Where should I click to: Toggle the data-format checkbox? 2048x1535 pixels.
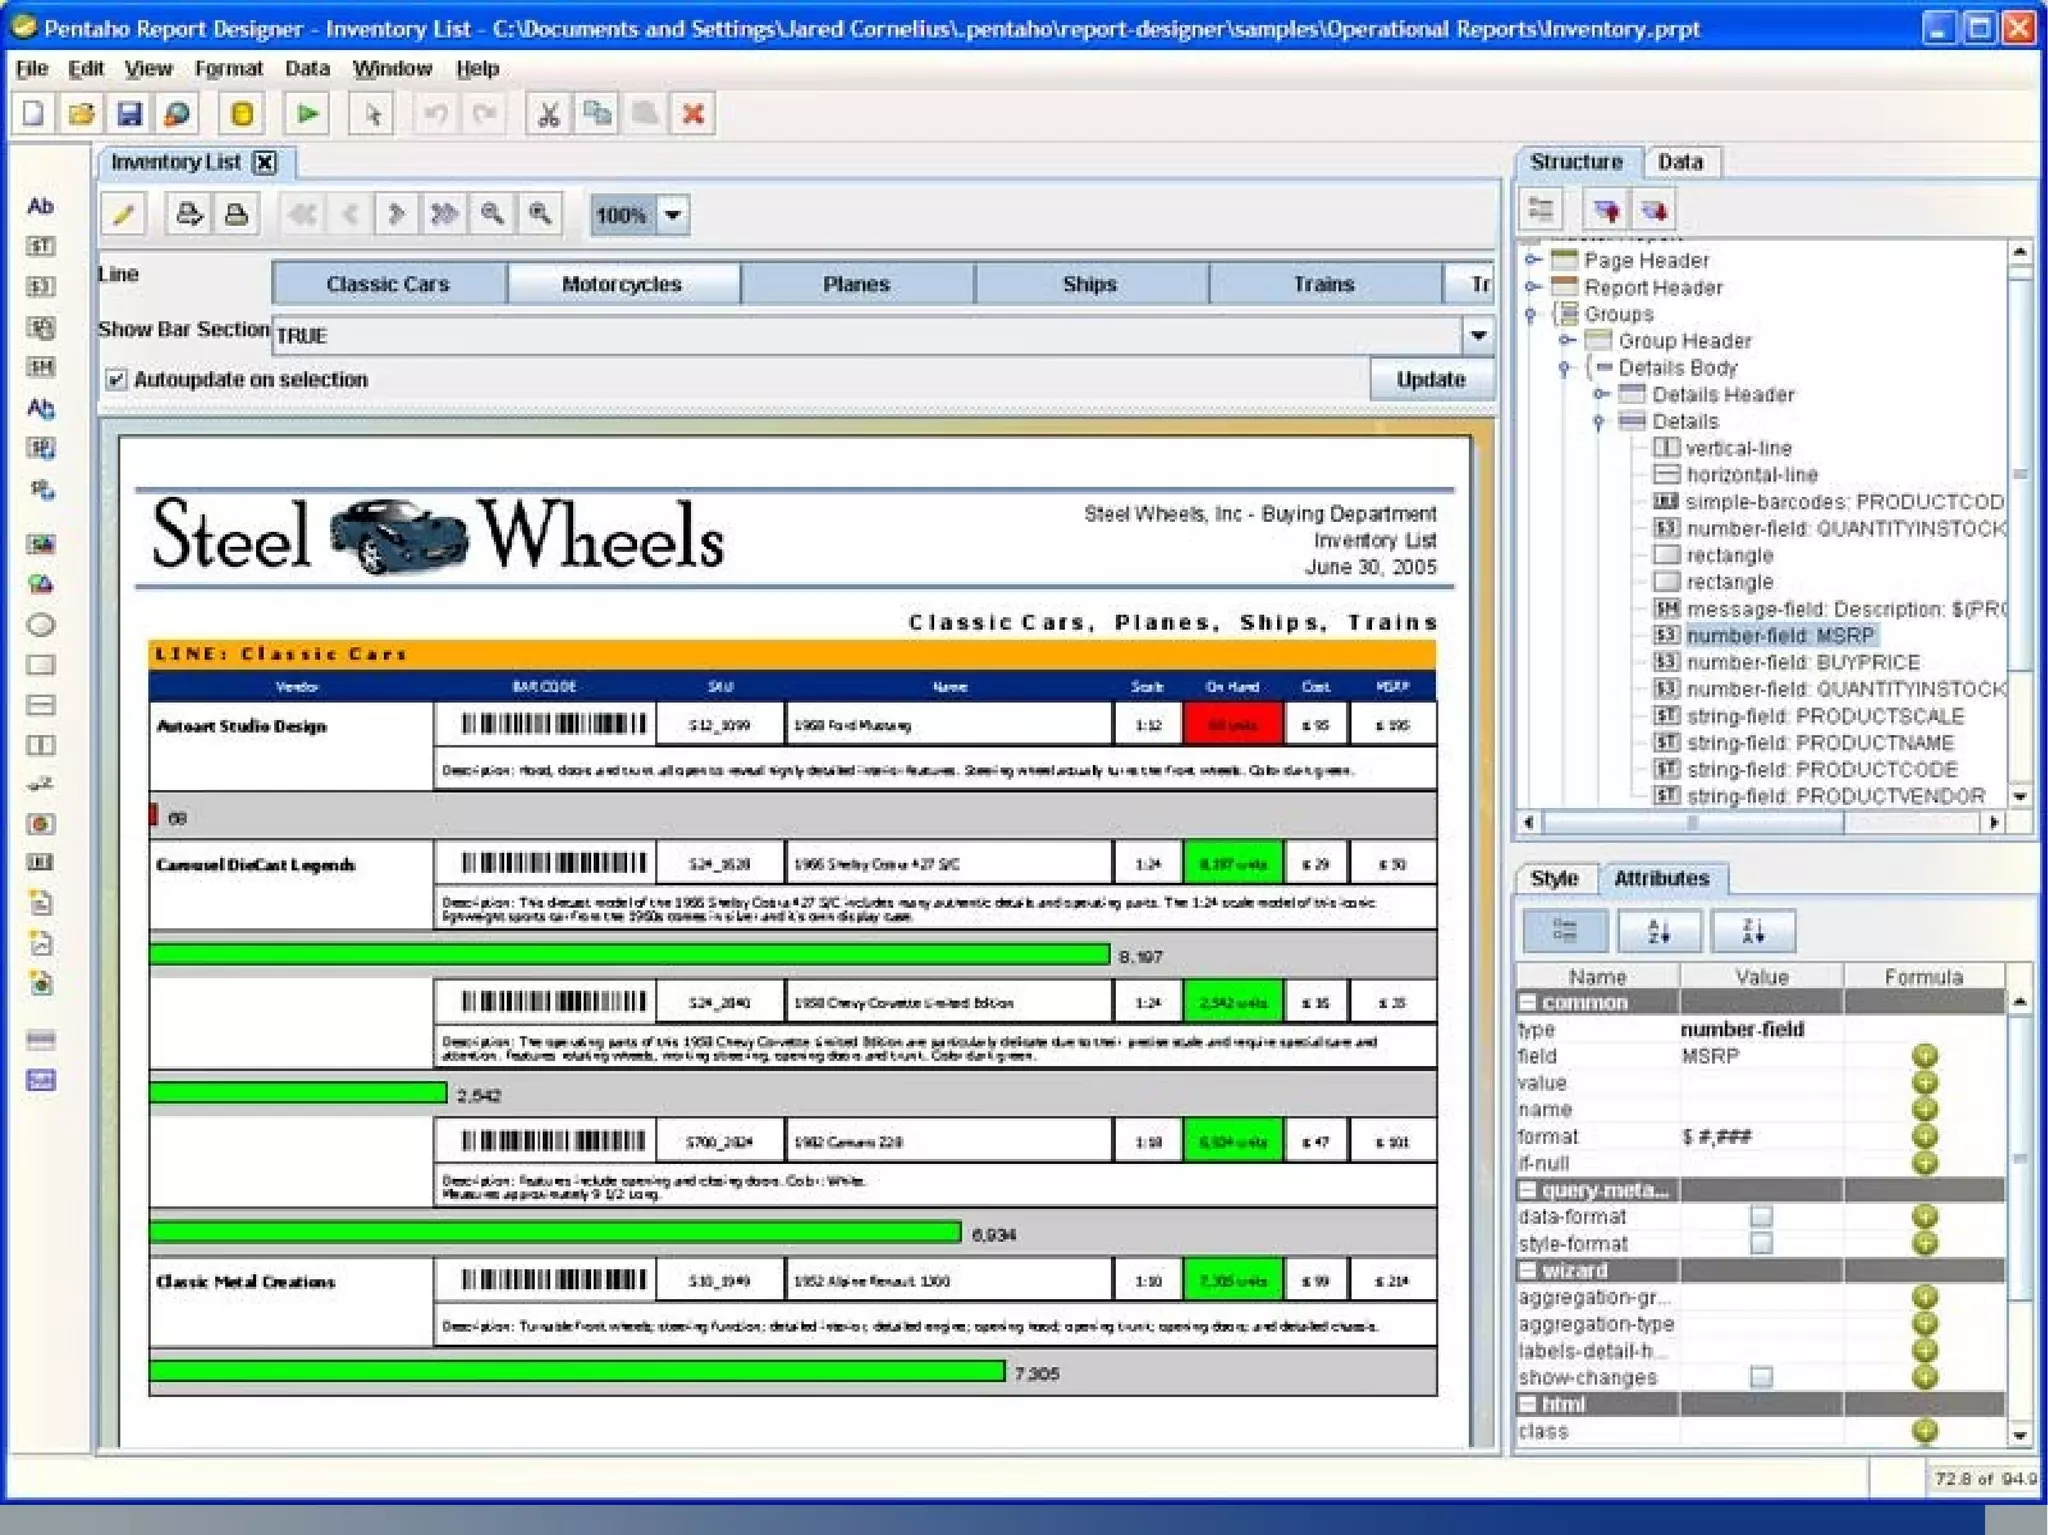1761,1216
